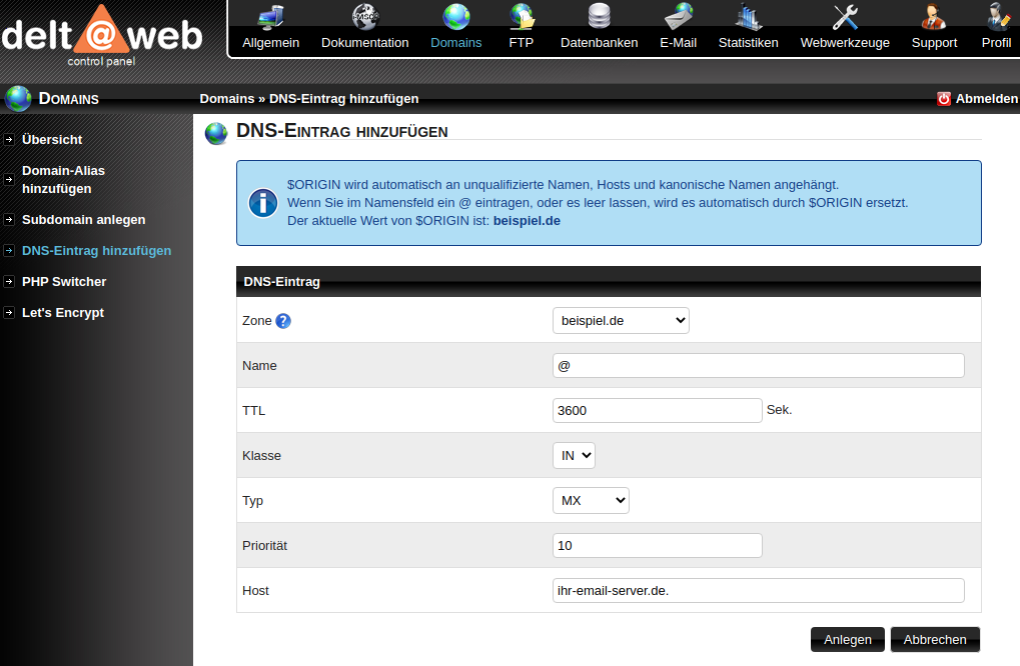Click the E-Mail envelope icon
Image resolution: width=1020 pixels, height=666 pixels.
pos(678,17)
